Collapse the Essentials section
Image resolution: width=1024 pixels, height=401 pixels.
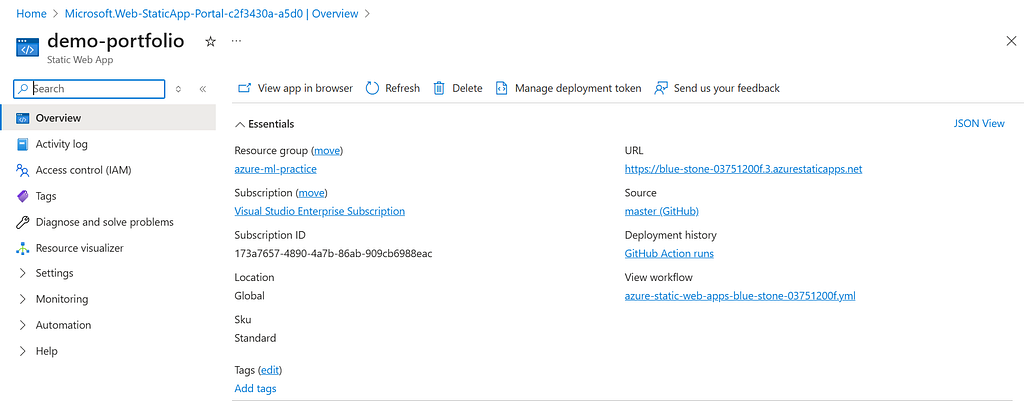(x=264, y=124)
